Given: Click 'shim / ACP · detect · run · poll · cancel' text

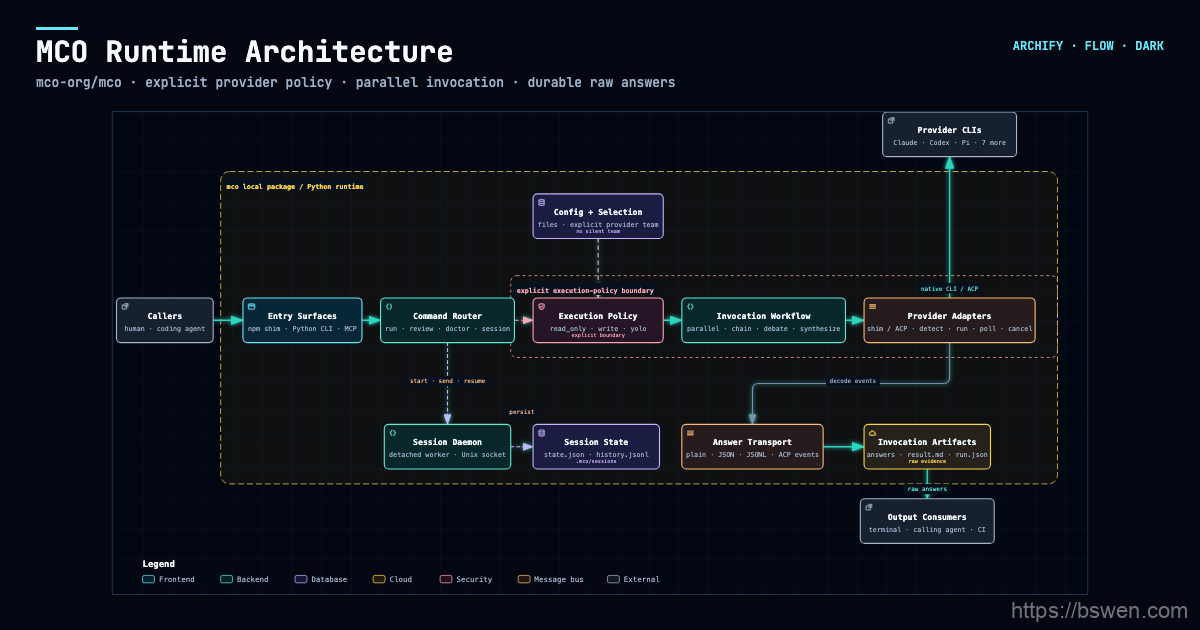Looking at the screenshot, I should coord(950,329).
